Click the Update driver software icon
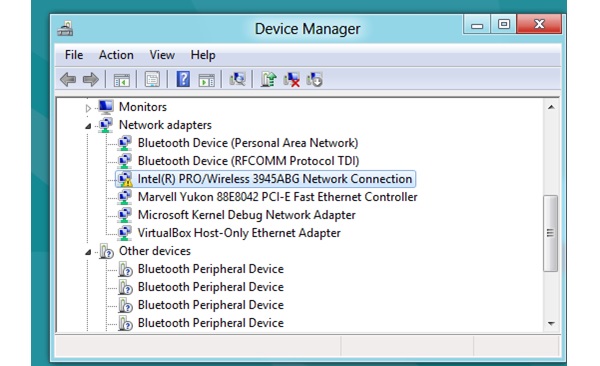The image size is (600, 366). (x=268, y=79)
